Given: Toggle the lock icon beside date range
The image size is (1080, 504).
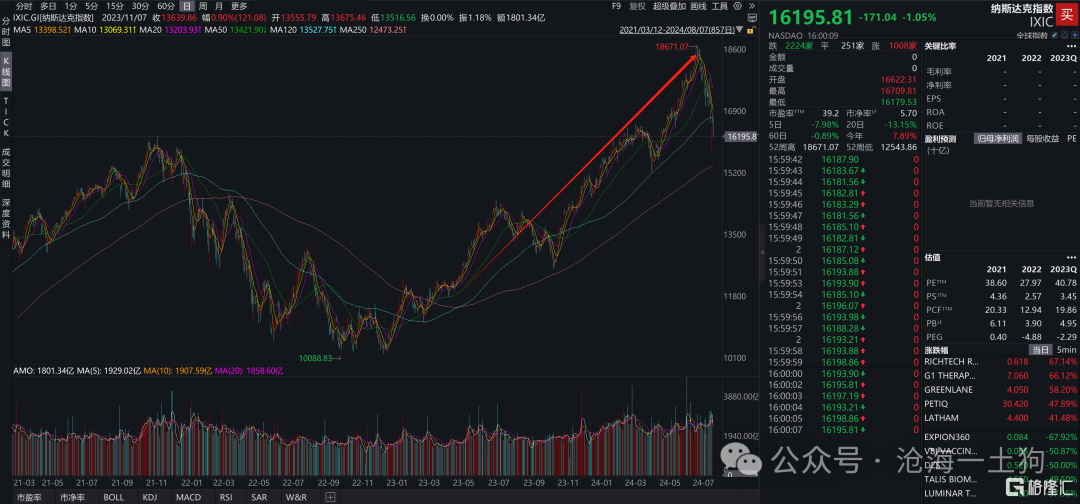Looking at the screenshot, I should 751,30.
